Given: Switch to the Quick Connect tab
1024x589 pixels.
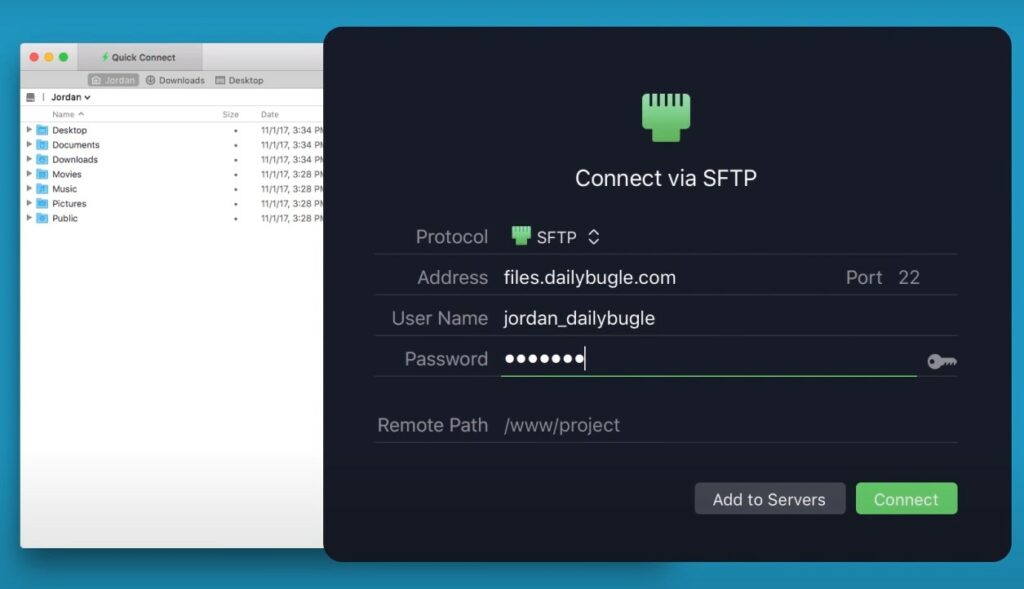Looking at the screenshot, I should [x=140, y=57].
